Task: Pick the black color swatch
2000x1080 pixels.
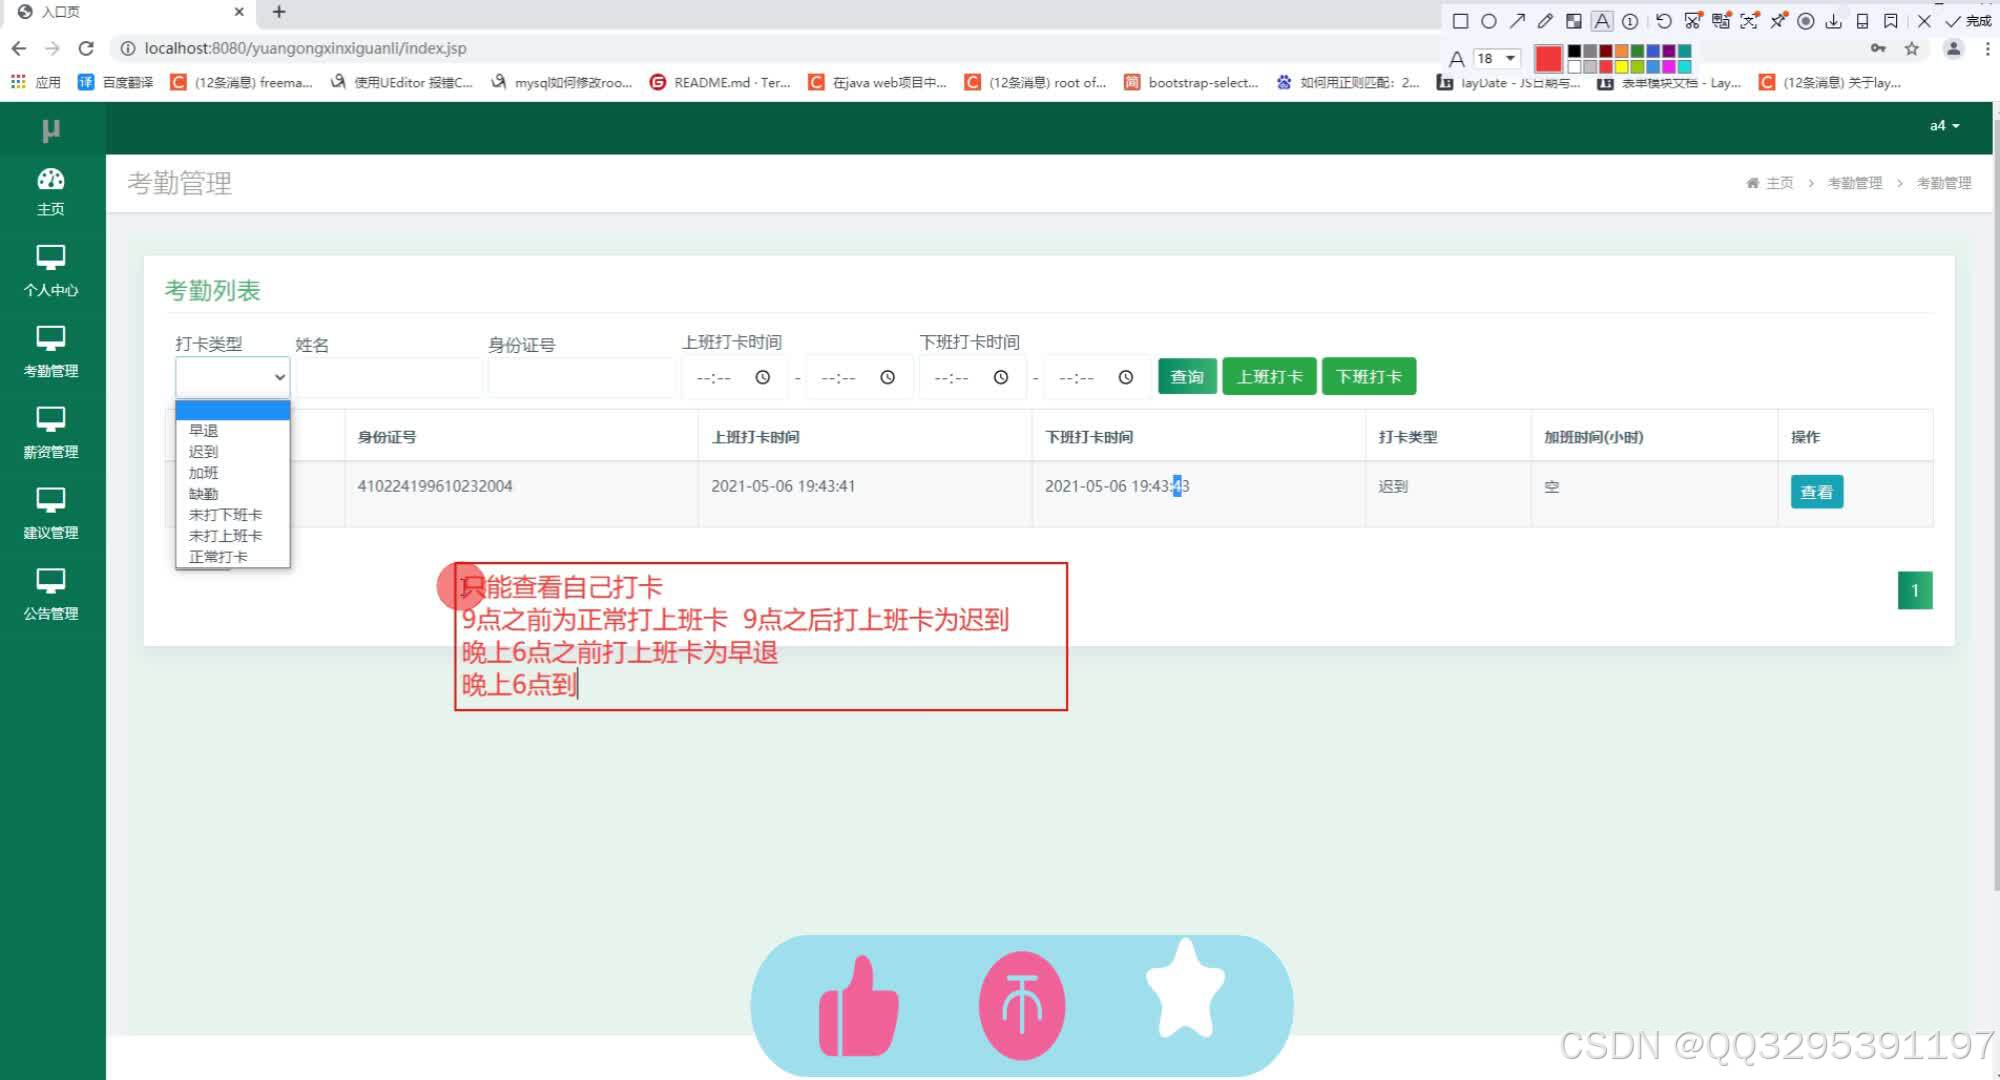Action: [1574, 51]
